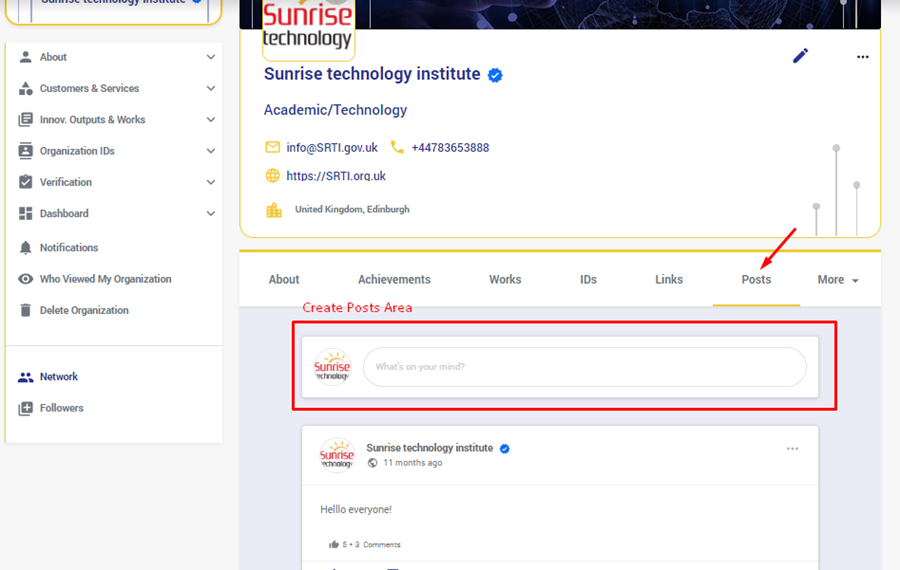Click the info@SRTI.gov.uk email link

331,148
